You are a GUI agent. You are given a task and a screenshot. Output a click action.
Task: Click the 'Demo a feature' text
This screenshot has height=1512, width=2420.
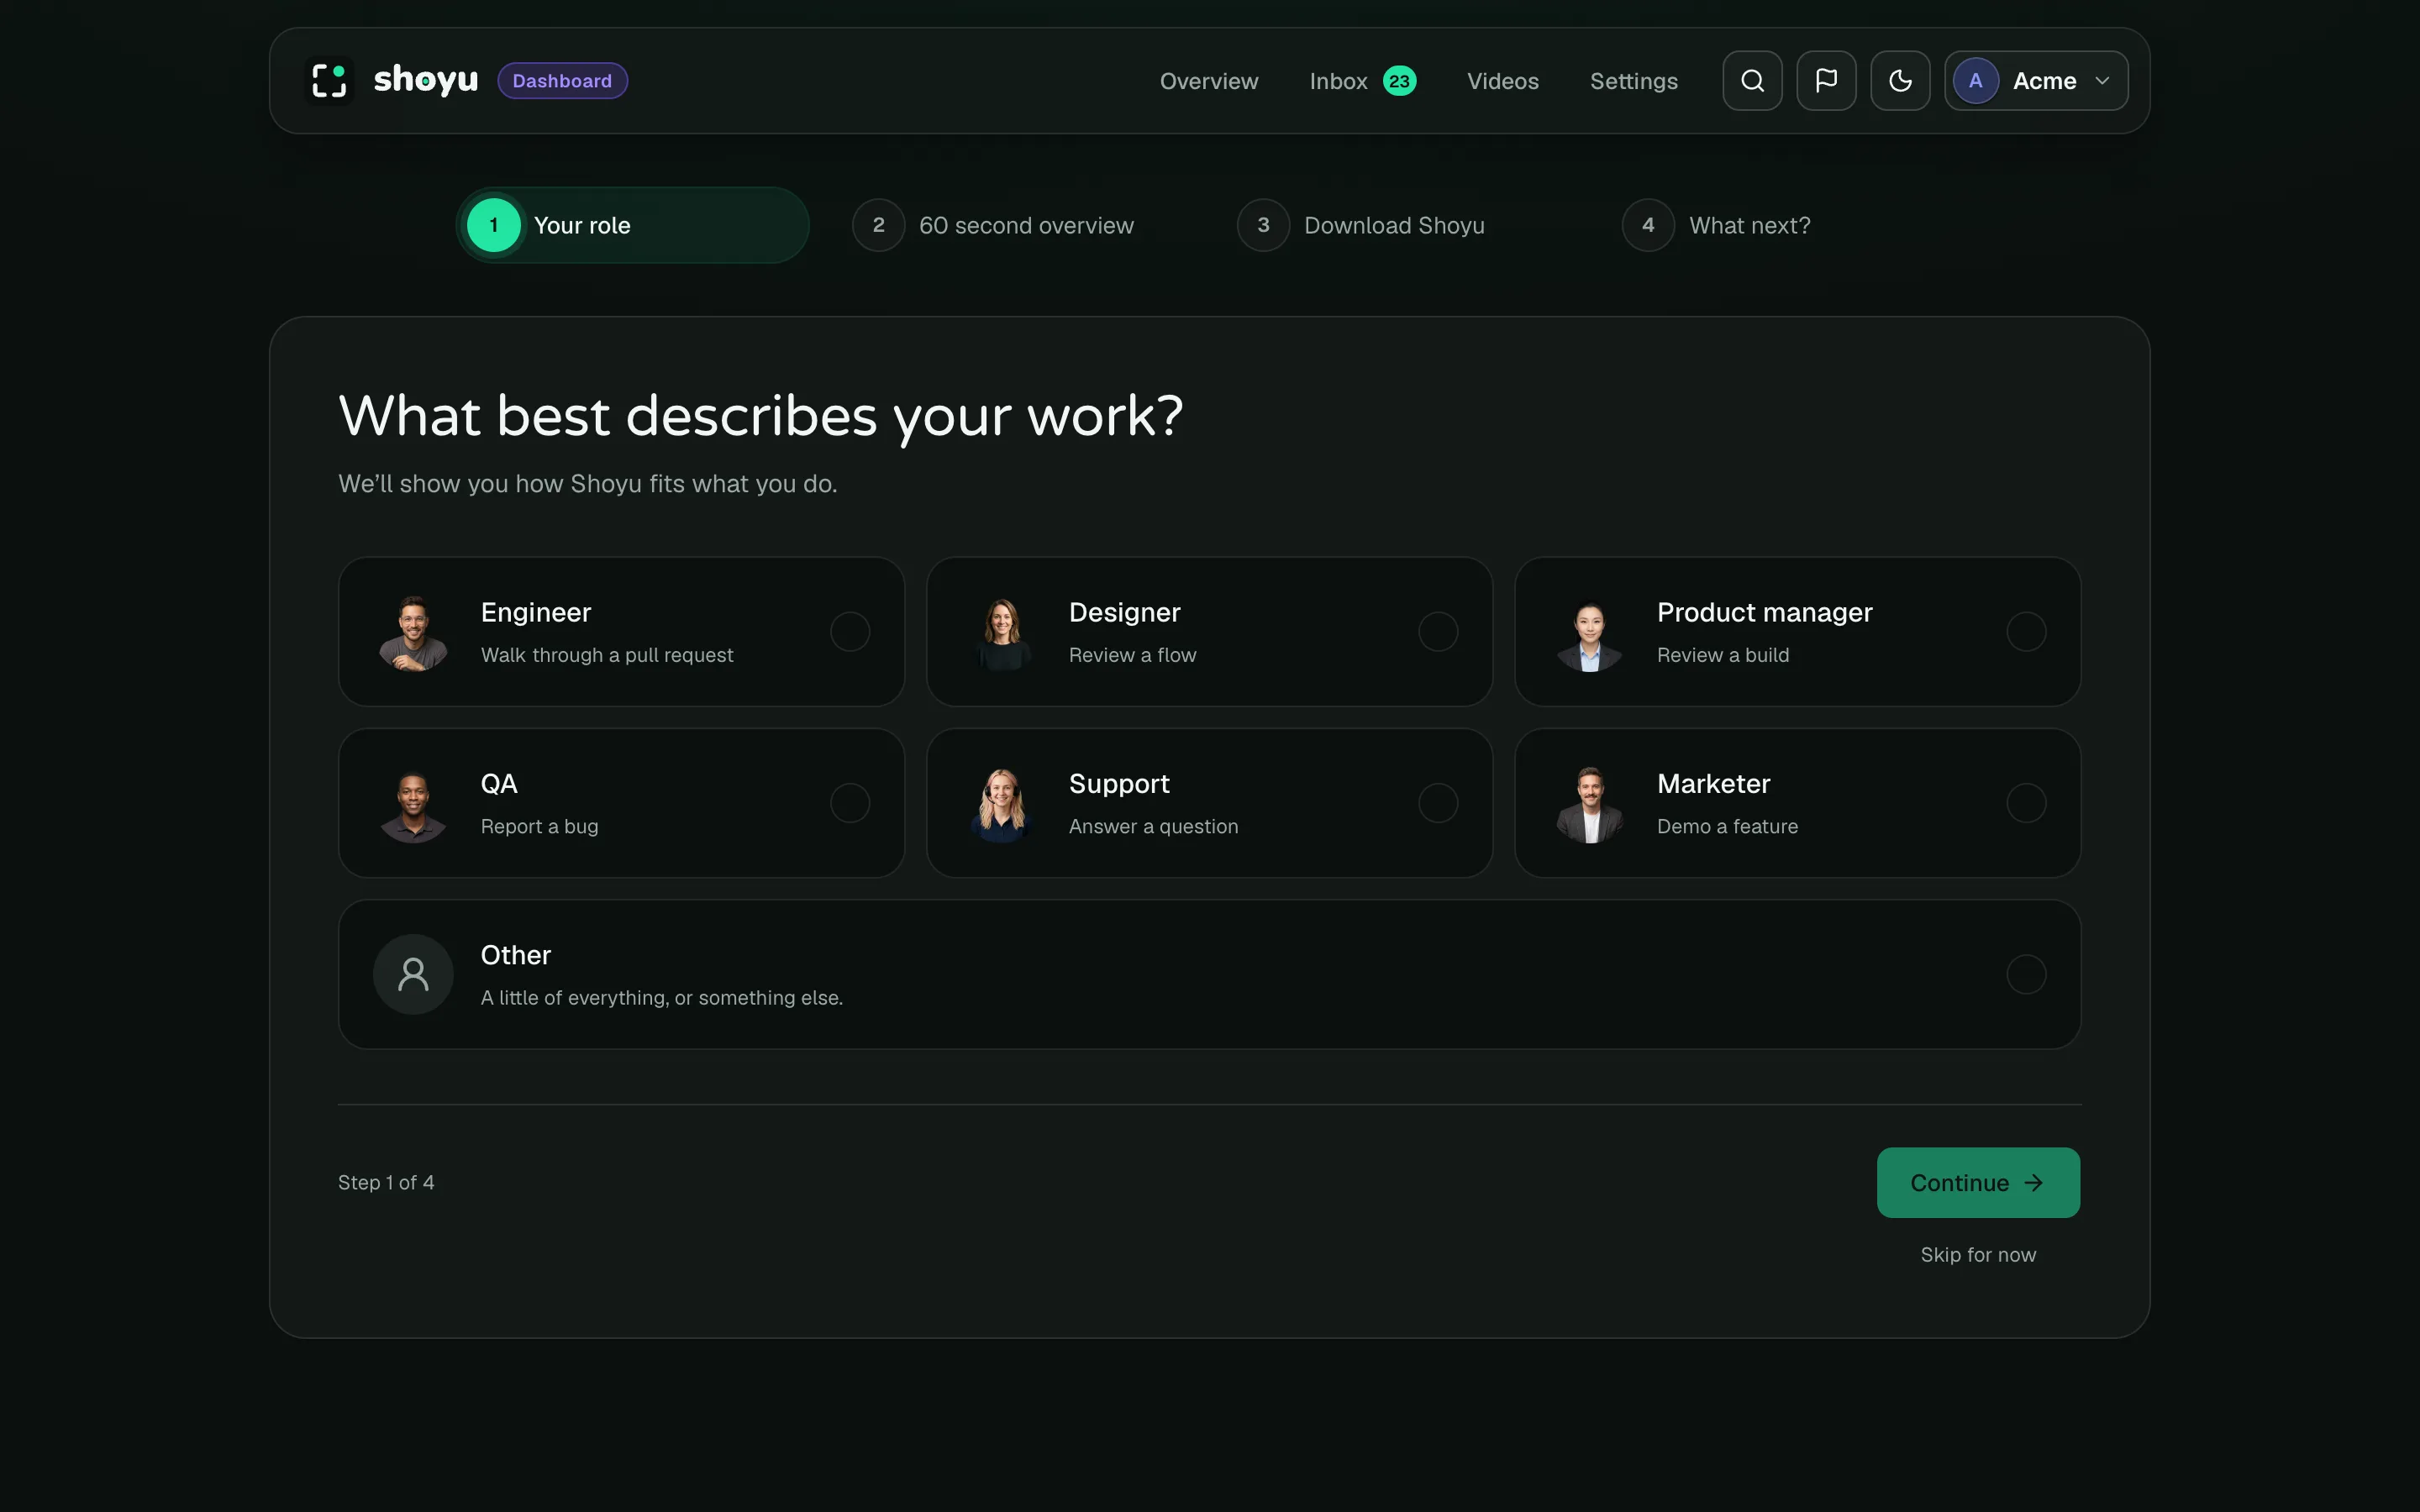[x=1727, y=826]
